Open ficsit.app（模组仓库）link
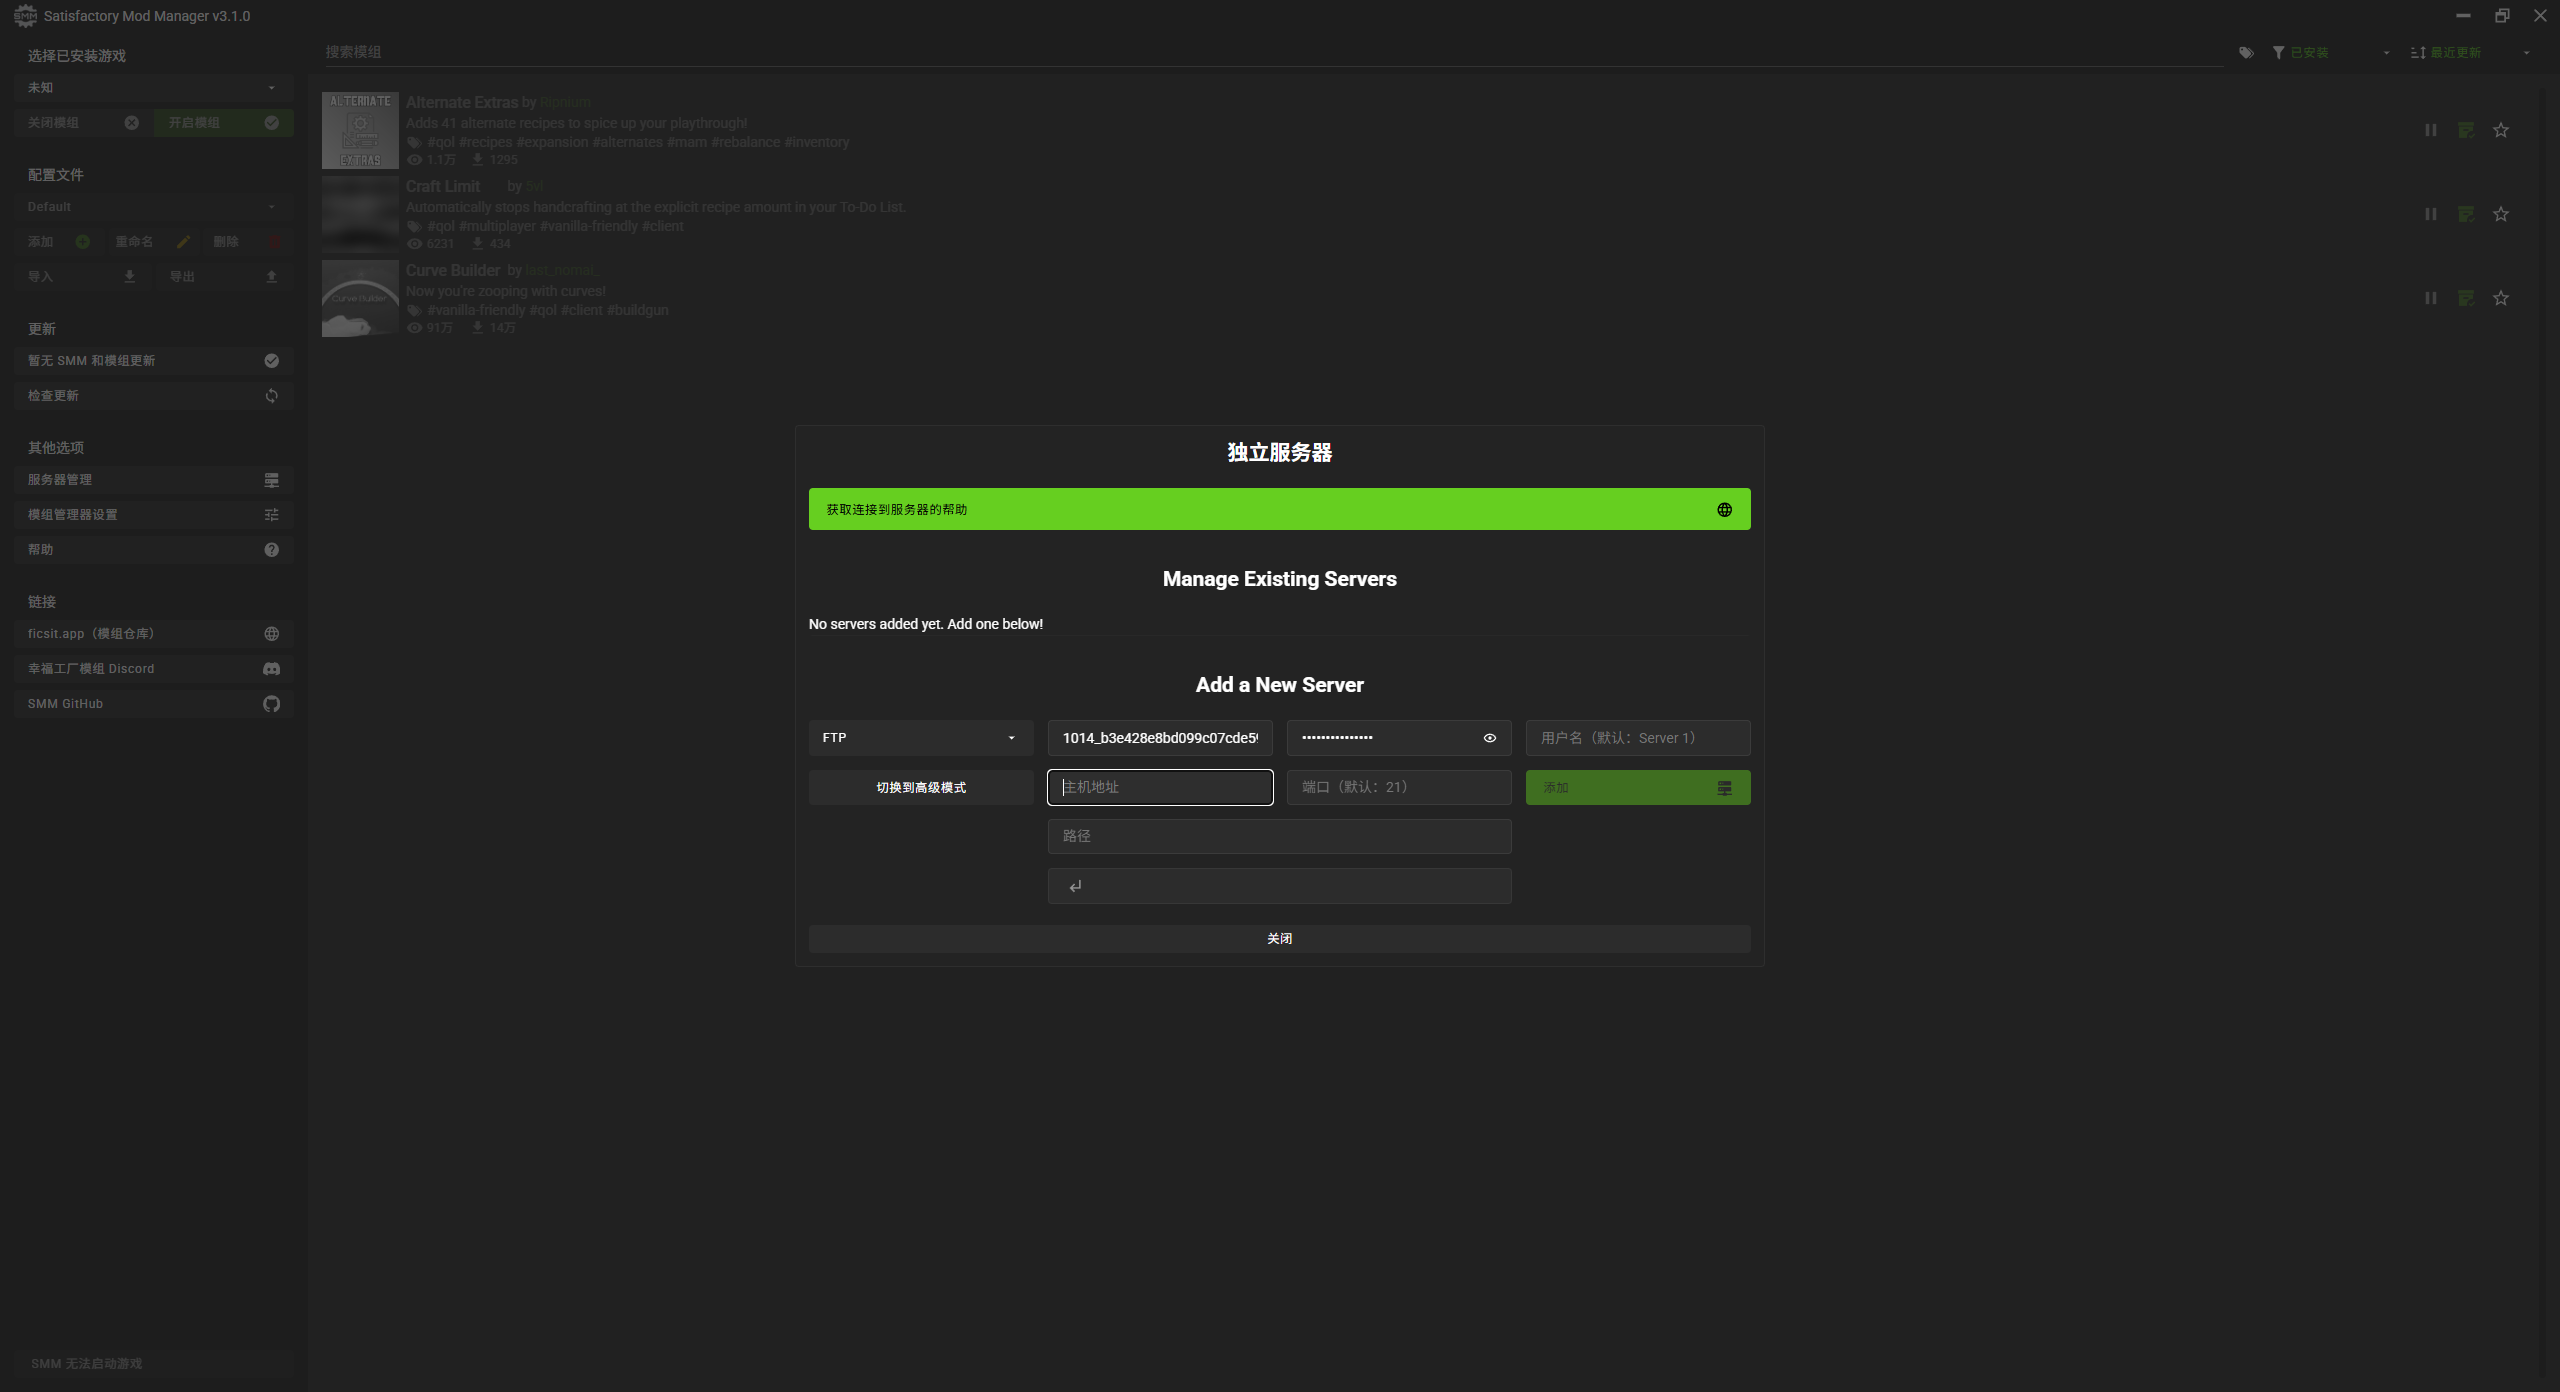The image size is (2560, 1392). point(153,634)
